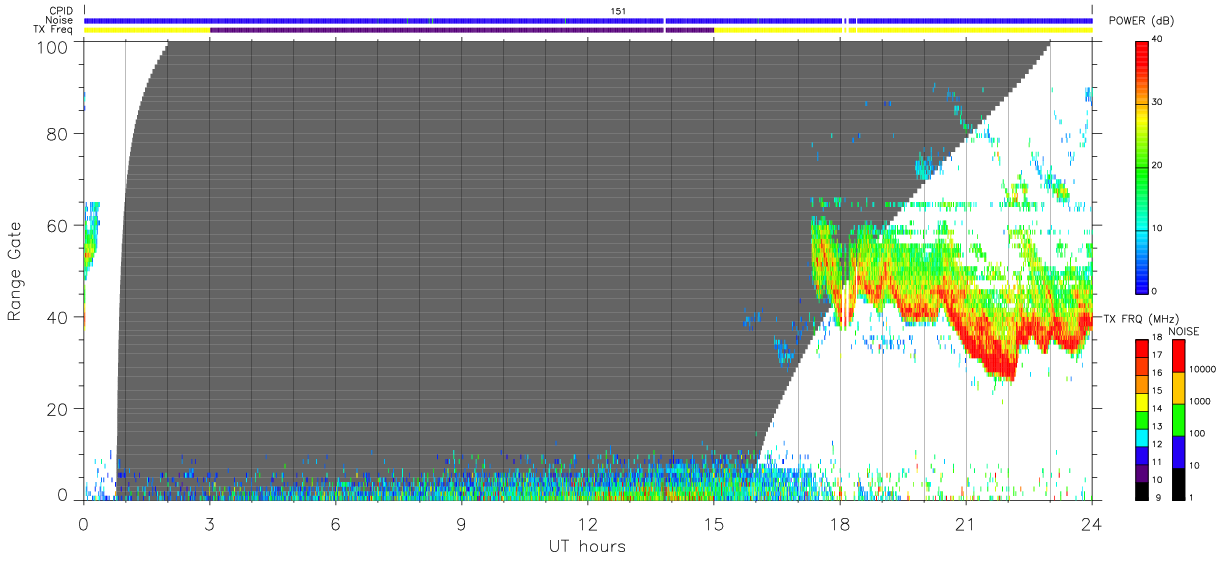Click the black segment of NOISE legend
This screenshot has width=1228, height=567.
pyautogui.click(x=1179, y=484)
